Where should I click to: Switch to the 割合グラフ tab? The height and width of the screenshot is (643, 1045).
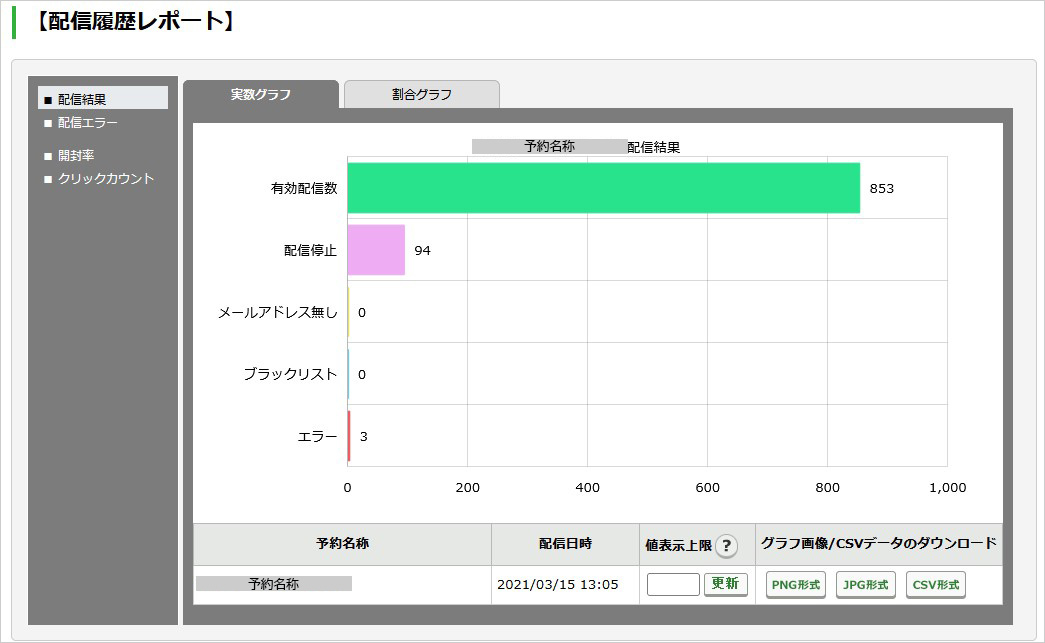point(421,95)
